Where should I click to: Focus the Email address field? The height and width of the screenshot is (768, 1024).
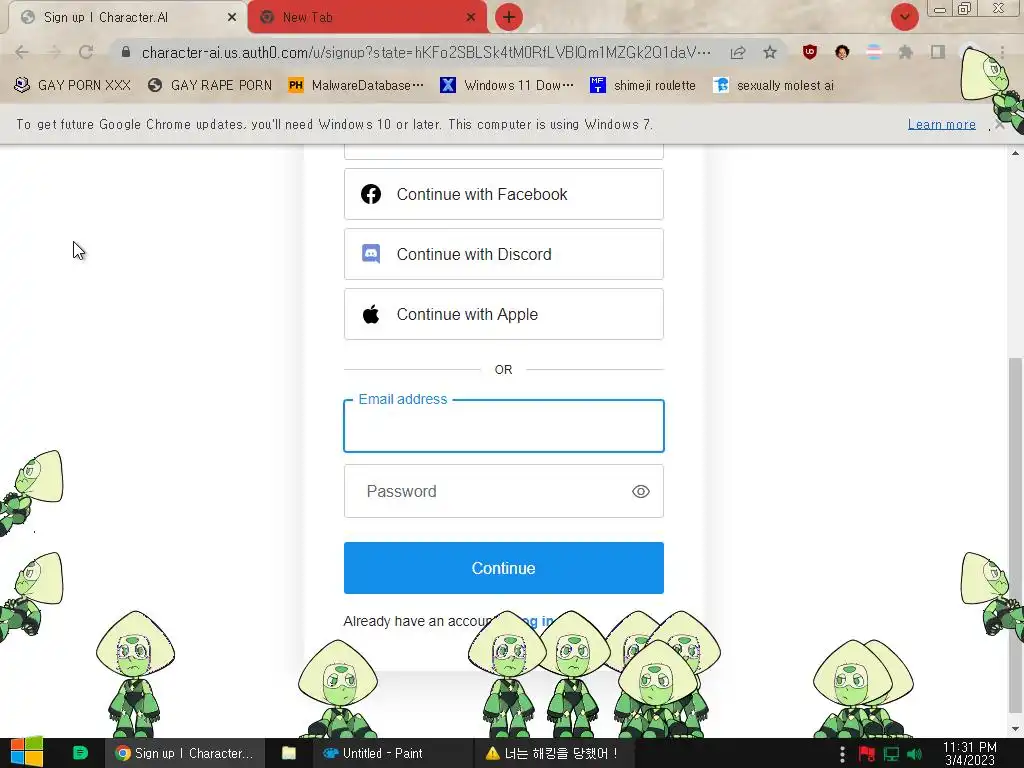pos(504,426)
